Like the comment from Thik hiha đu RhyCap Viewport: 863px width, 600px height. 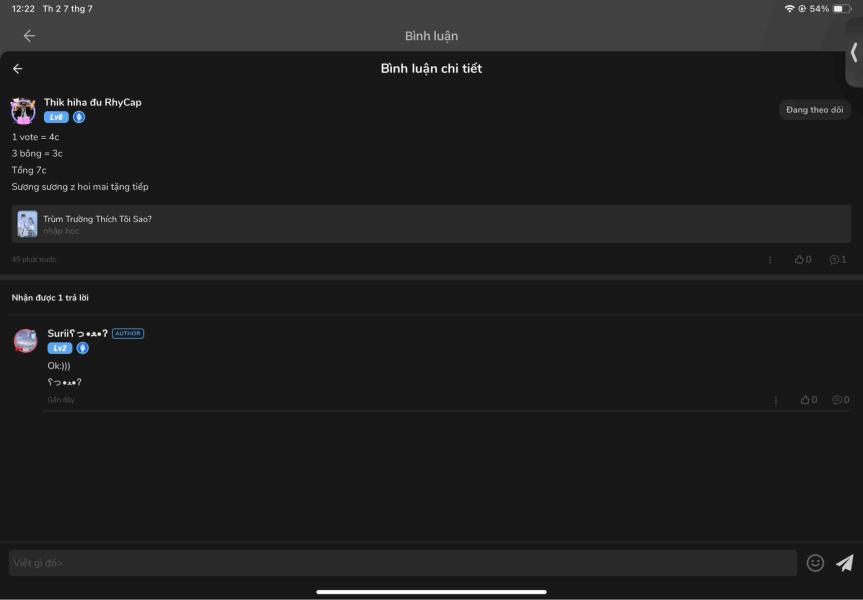pos(803,260)
